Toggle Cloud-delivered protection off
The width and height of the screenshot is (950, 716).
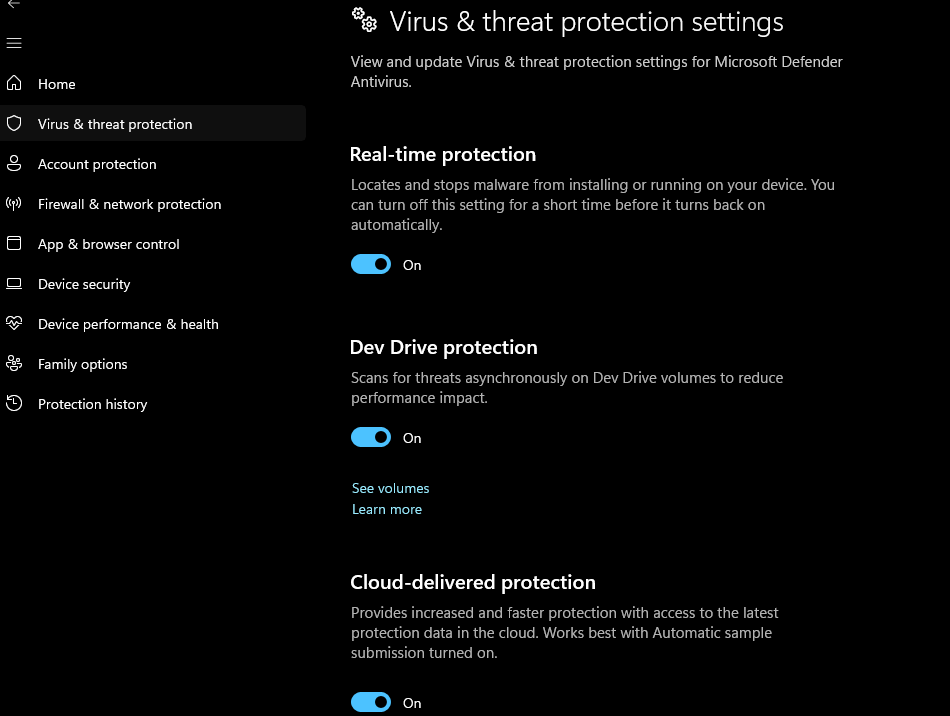tap(371, 703)
